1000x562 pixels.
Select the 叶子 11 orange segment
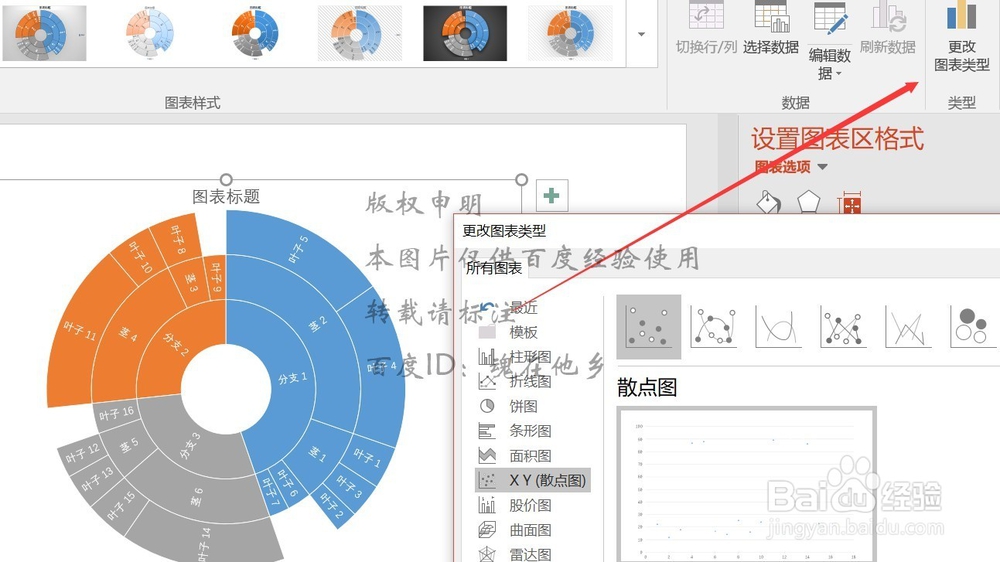(80, 330)
